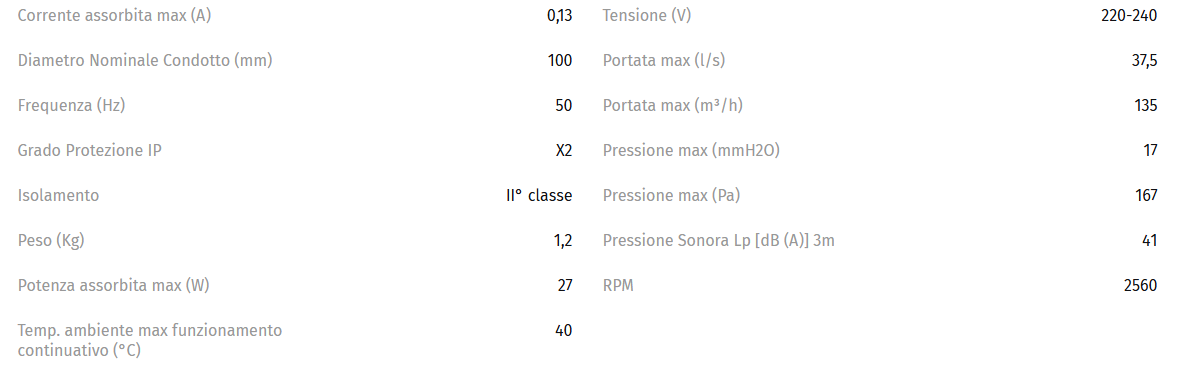Click the X2 protection grade value

coord(564,150)
